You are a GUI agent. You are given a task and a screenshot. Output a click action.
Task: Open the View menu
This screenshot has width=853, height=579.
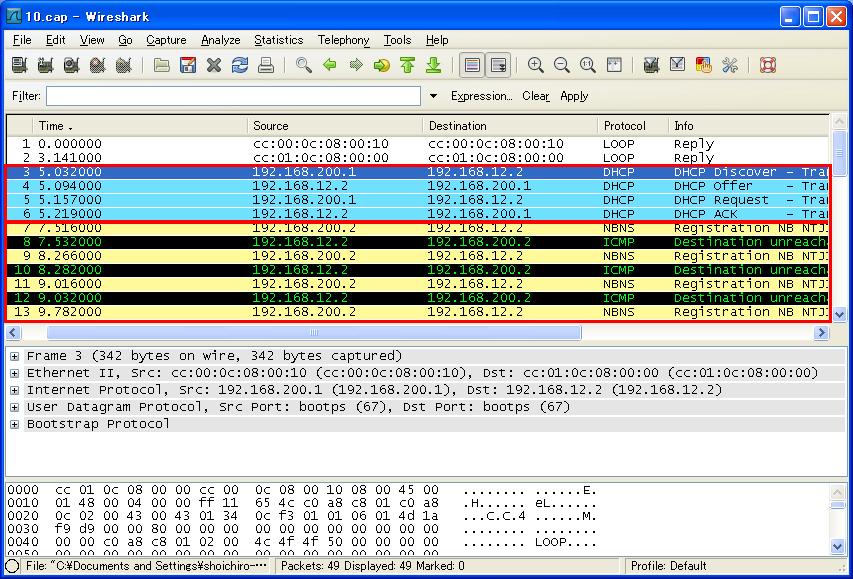(x=92, y=40)
